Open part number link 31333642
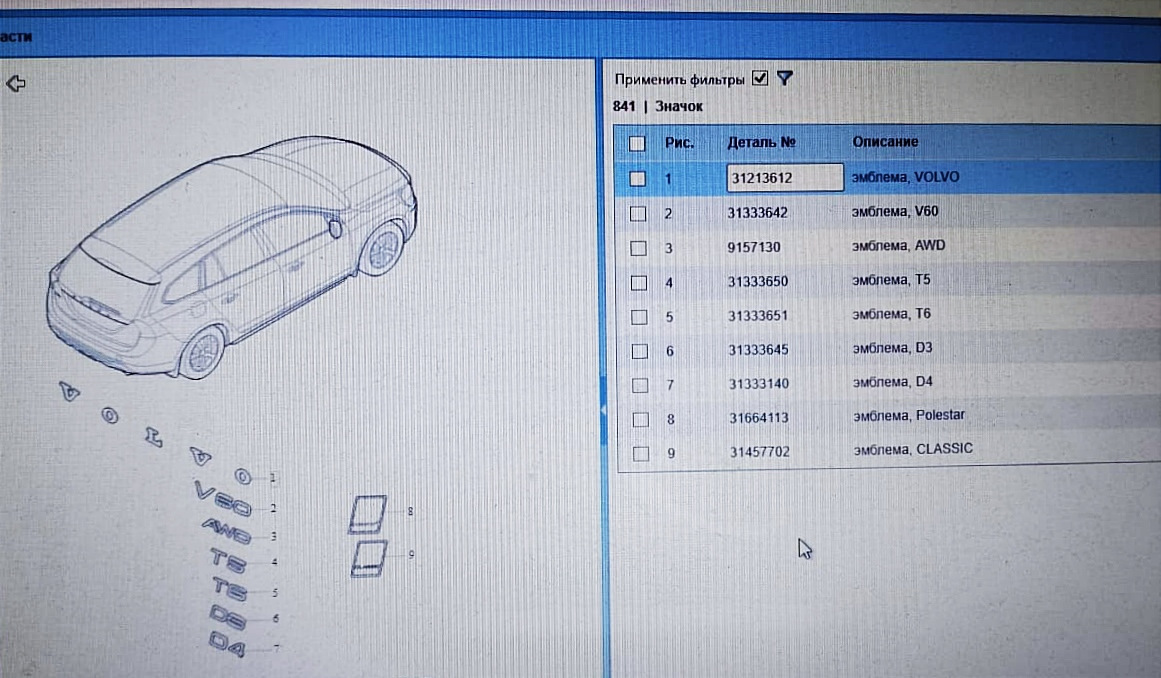 point(764,212)
